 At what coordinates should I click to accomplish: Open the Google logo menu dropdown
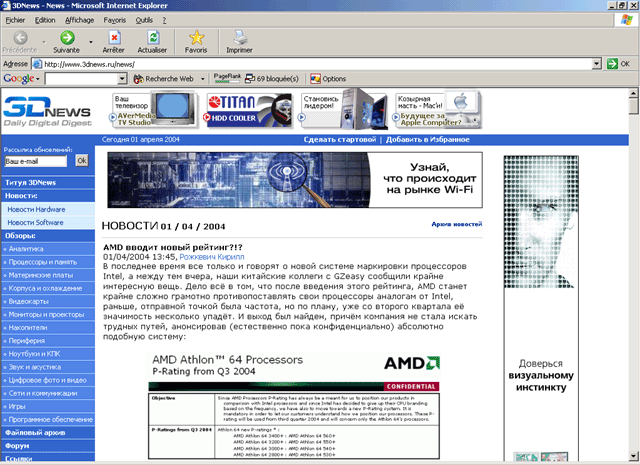click(38, 79)
